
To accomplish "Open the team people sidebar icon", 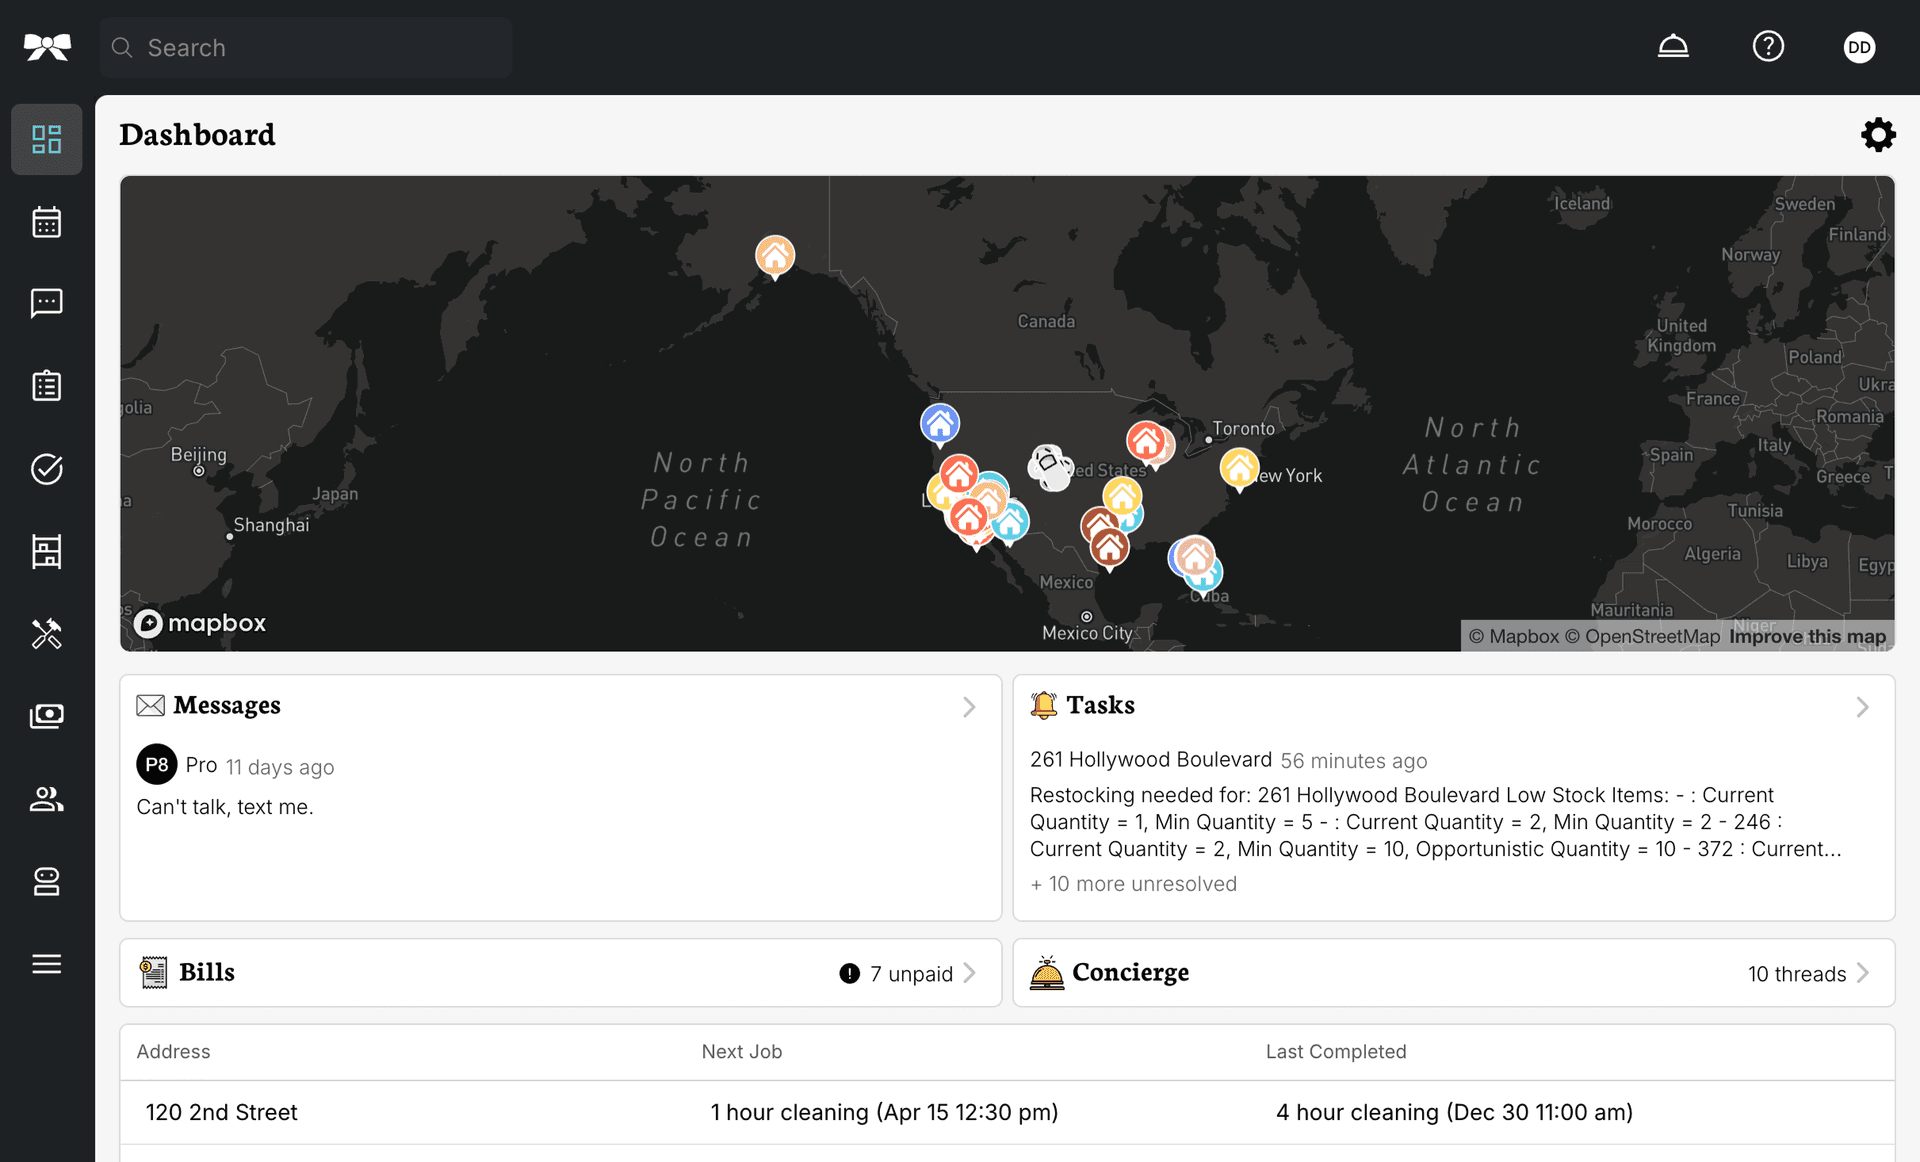I will [46, 798].
